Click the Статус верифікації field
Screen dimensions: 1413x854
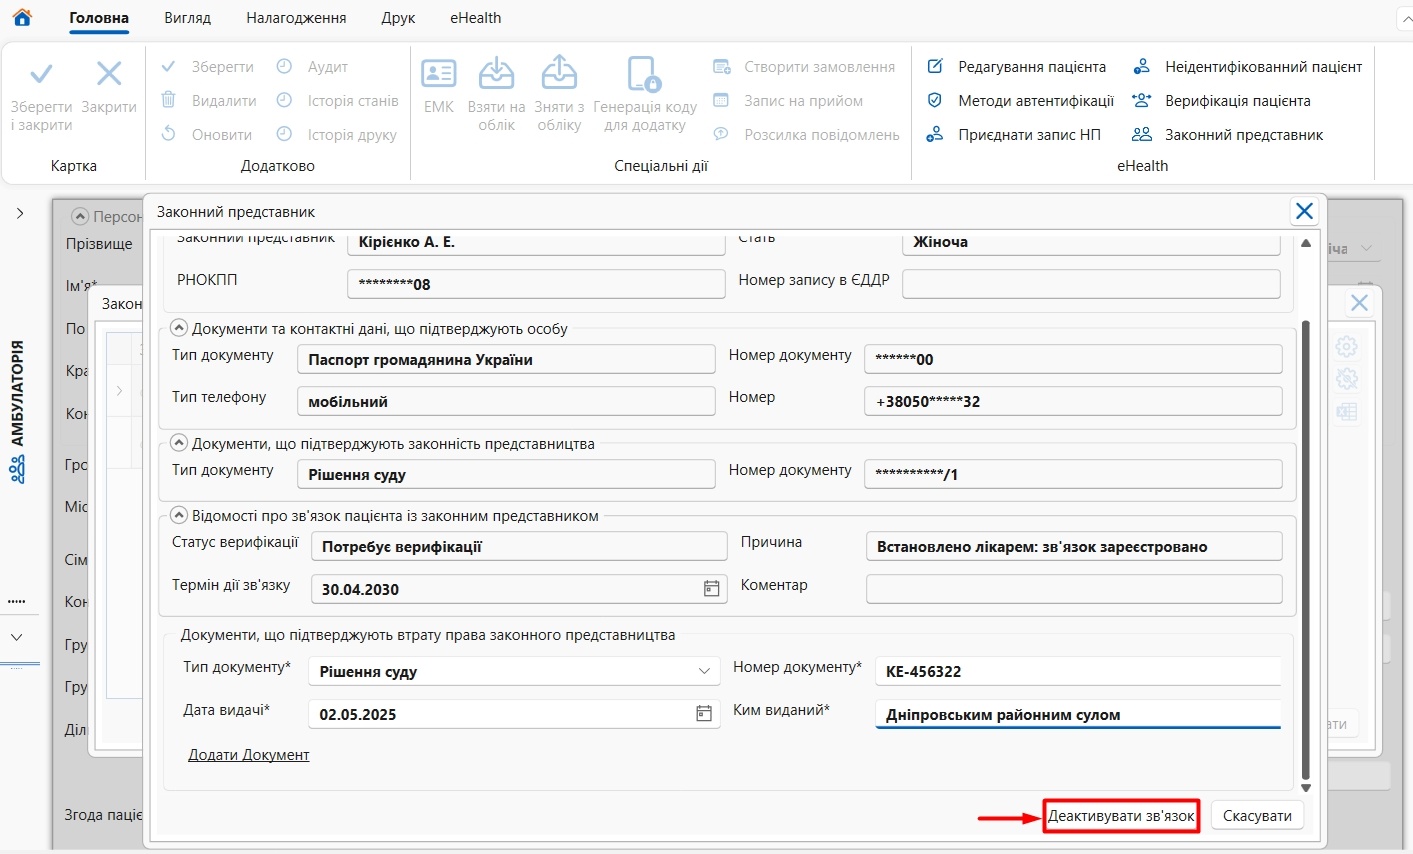pos(519,547)
